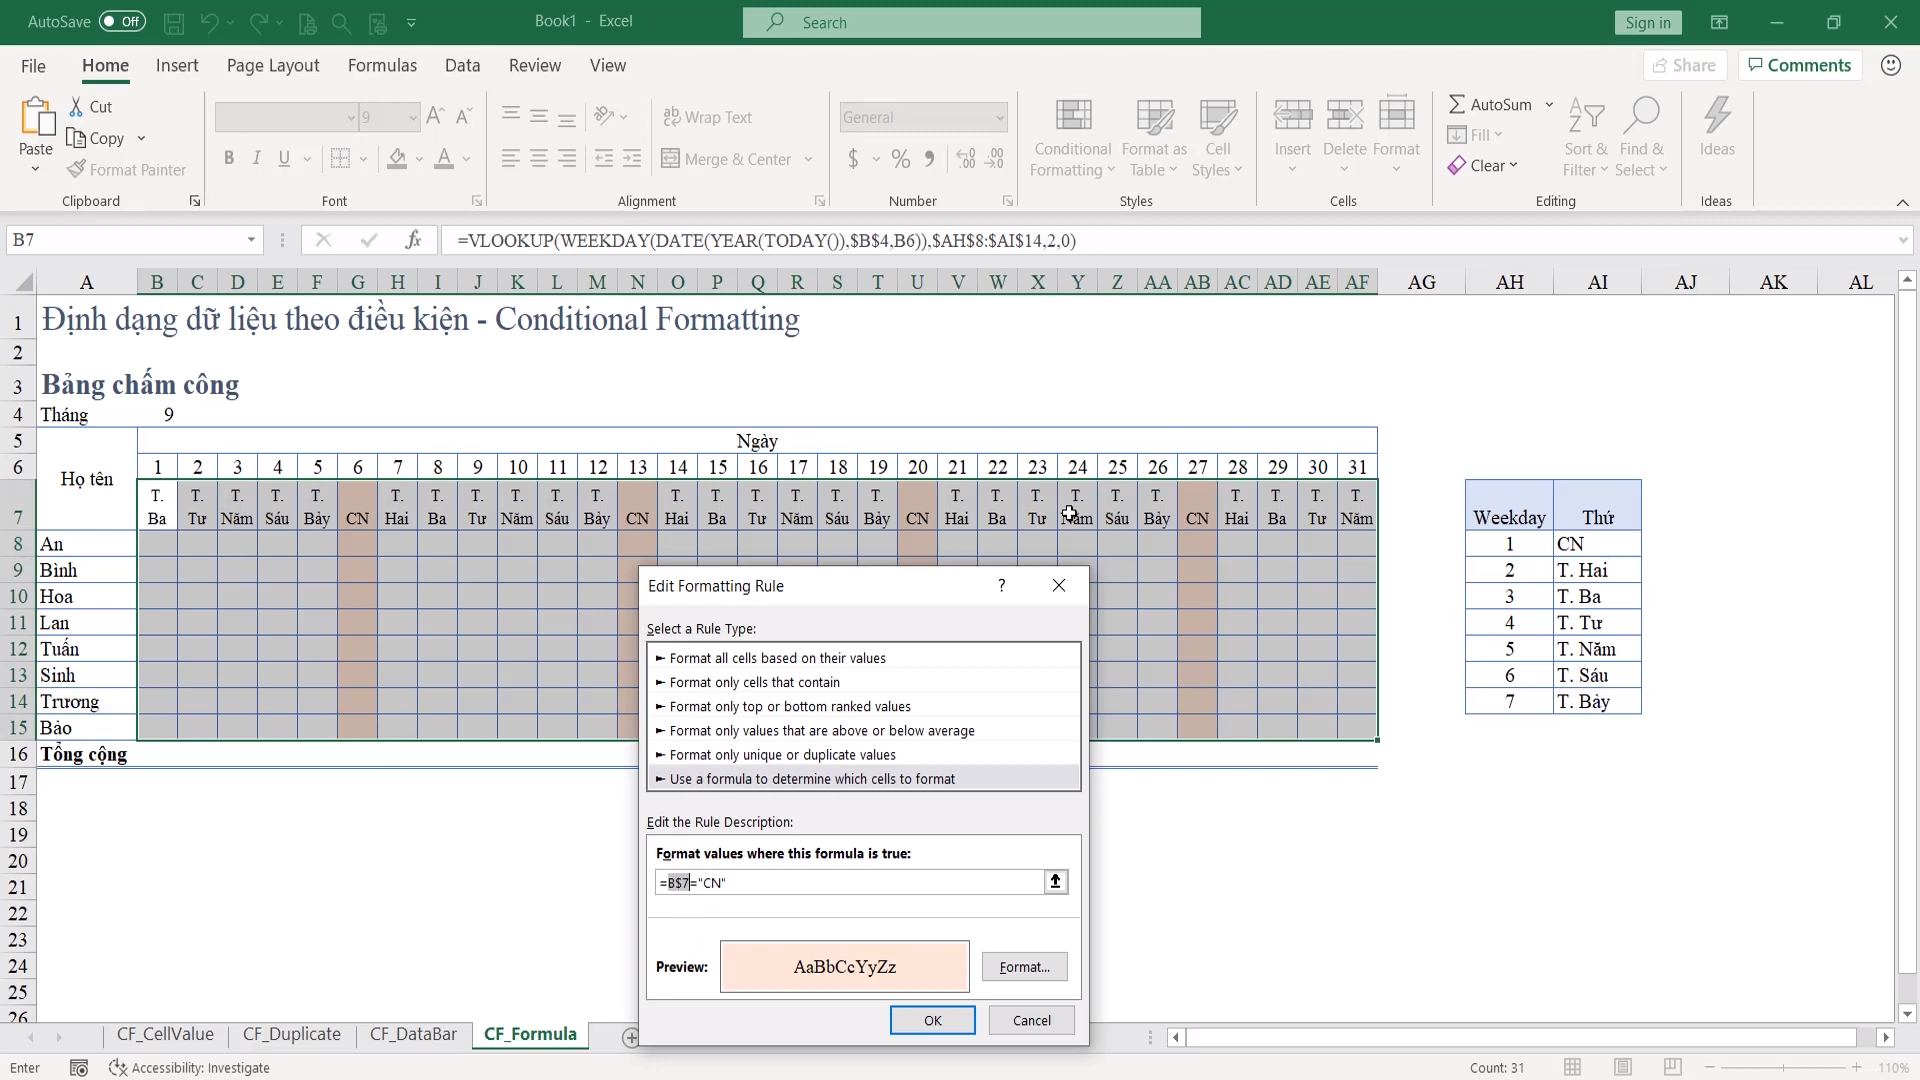Image resolution: width=1920 pixels, height=1080 pixels.
Task: Click the Insert Function fx icon
Action: pos(413,240)
